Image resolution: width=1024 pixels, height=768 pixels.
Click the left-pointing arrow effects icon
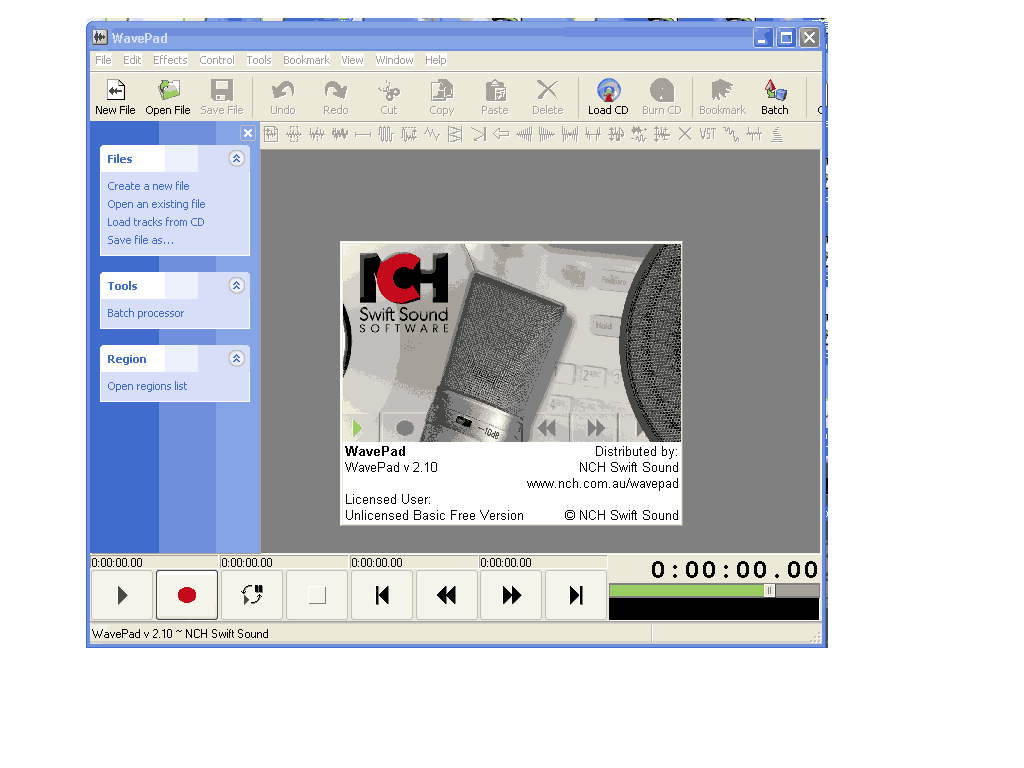(x=501, y=135)
